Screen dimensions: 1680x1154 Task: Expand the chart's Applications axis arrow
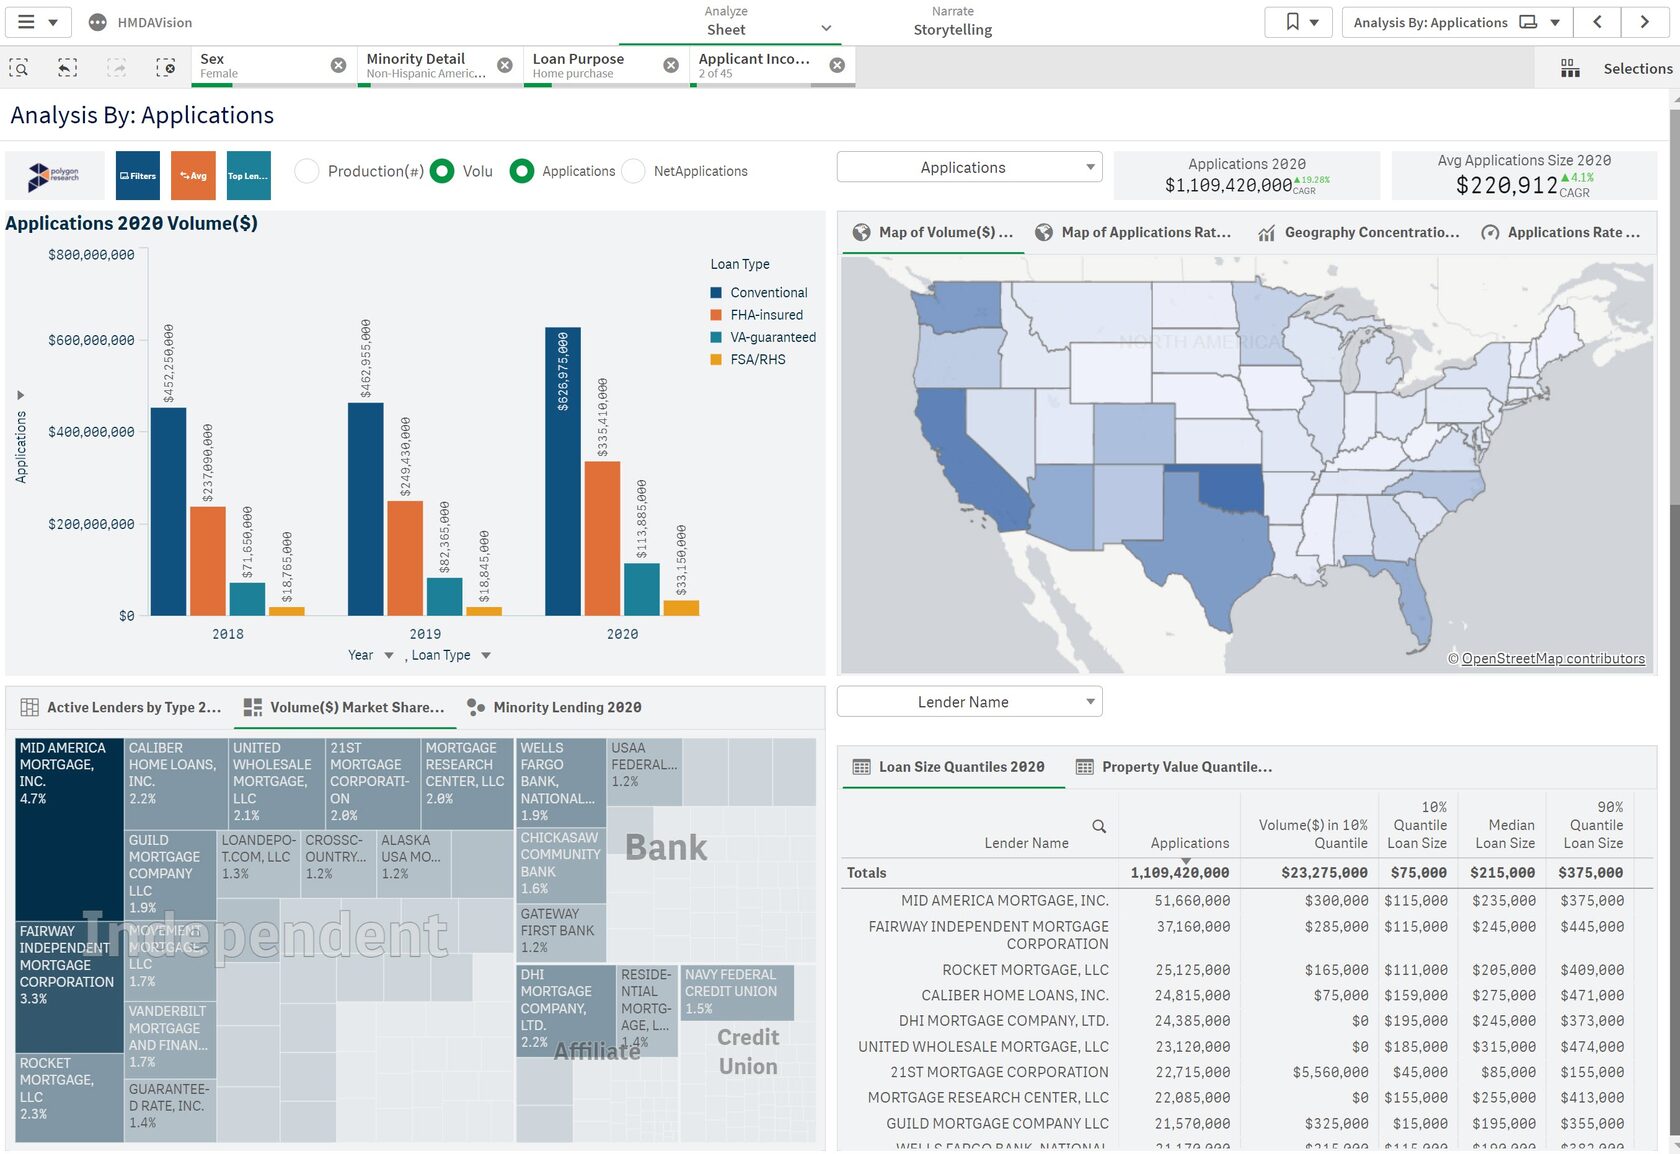(20, 395)
